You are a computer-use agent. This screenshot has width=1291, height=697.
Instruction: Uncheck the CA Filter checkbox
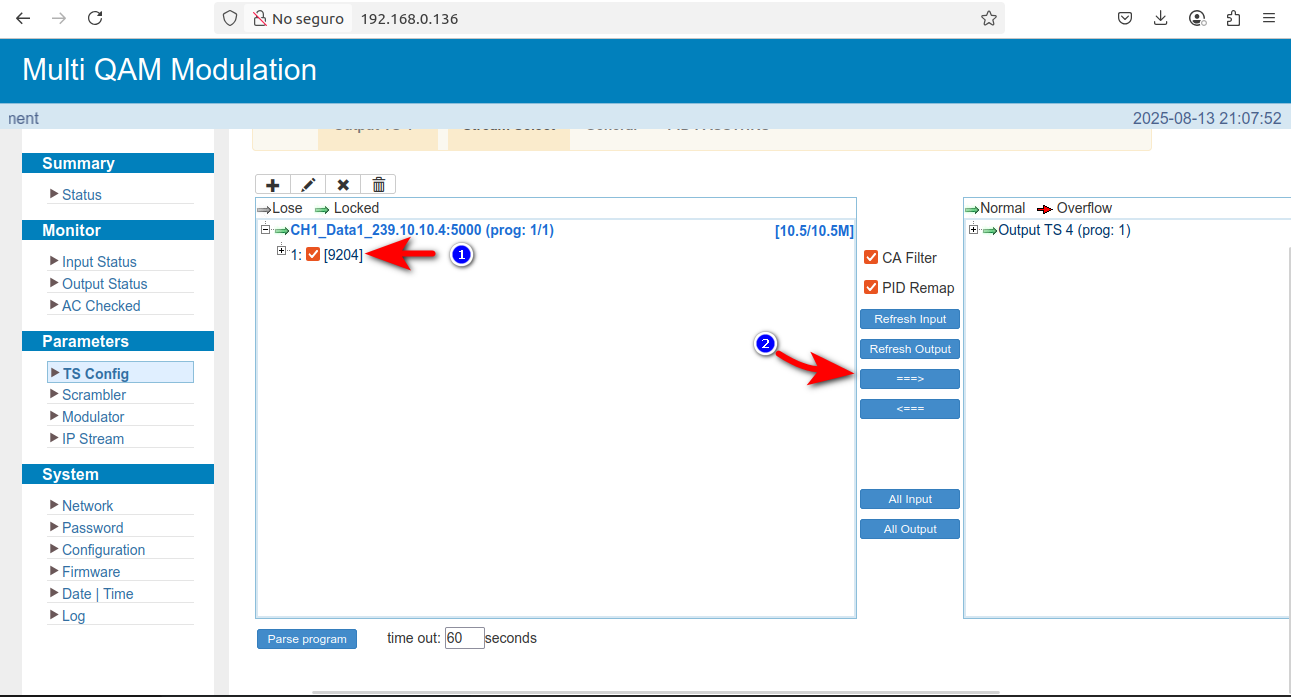click(x=871, y=258)
